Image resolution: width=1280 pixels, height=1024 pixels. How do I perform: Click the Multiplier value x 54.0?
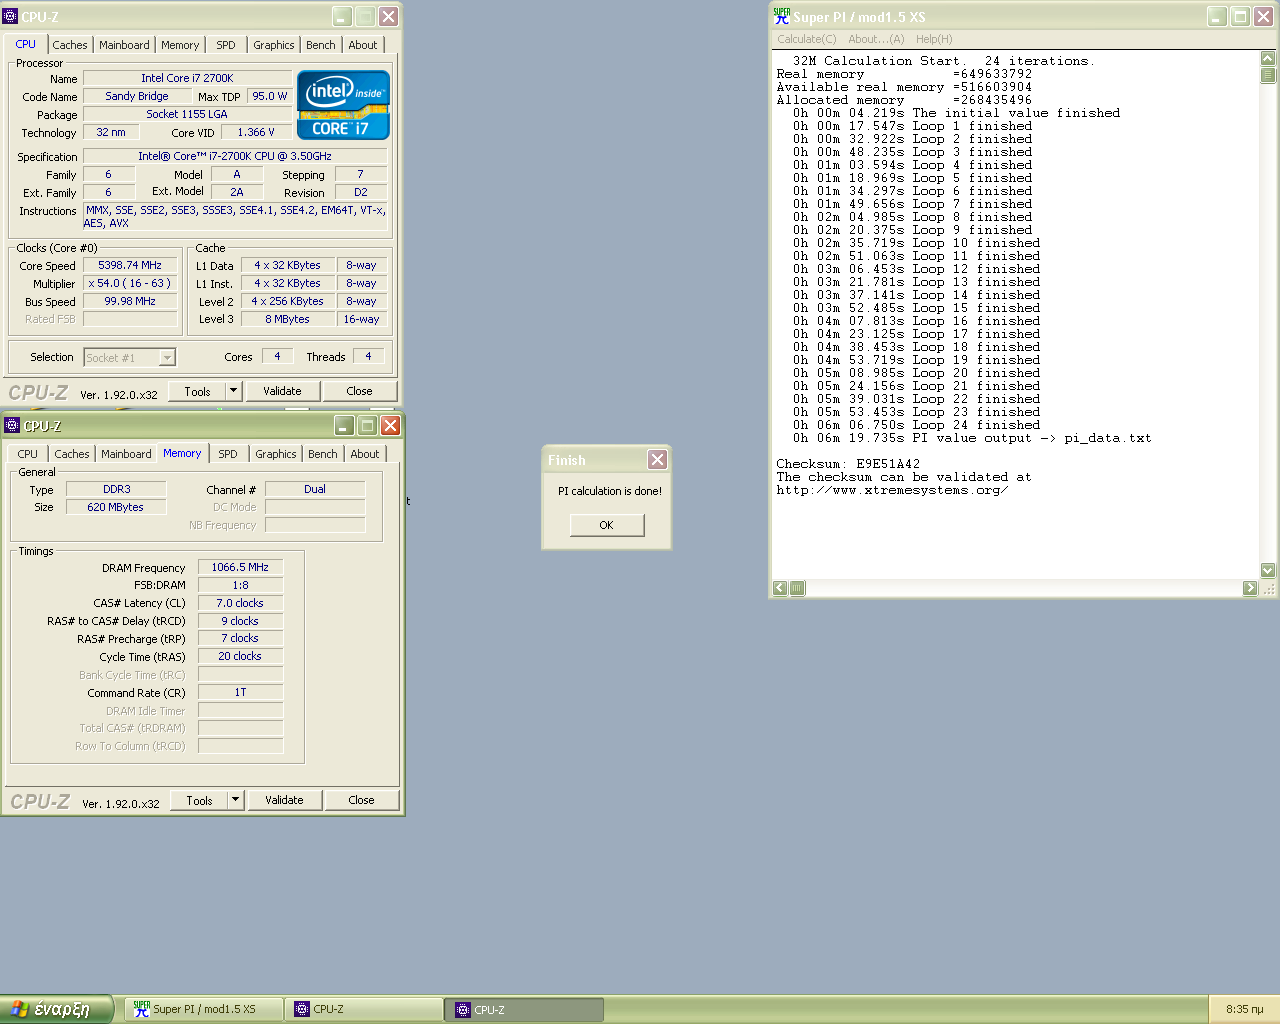click(x=130, y=283)
